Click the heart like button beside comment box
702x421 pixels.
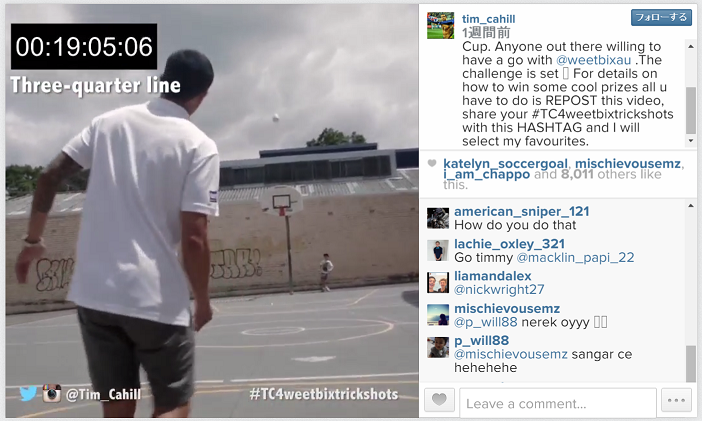tap(439, 400)
